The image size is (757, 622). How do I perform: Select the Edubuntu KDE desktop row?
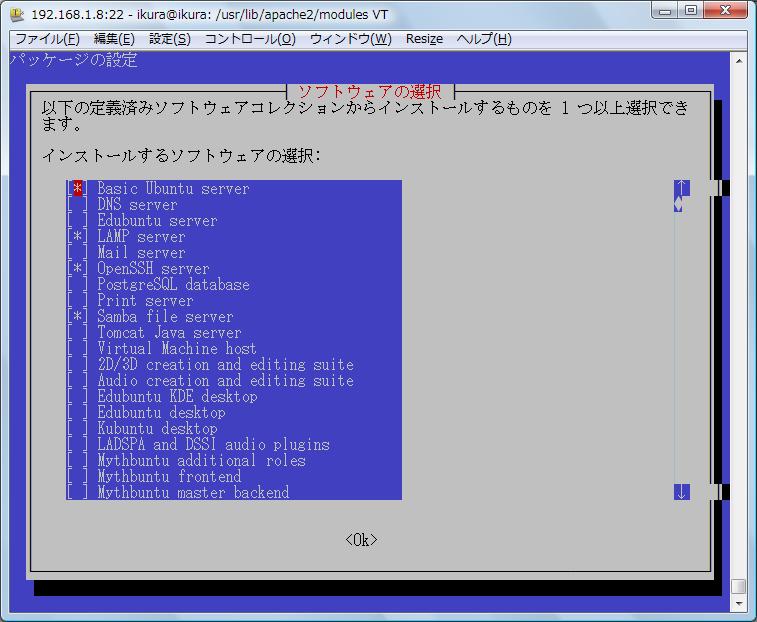coord(234,396)
